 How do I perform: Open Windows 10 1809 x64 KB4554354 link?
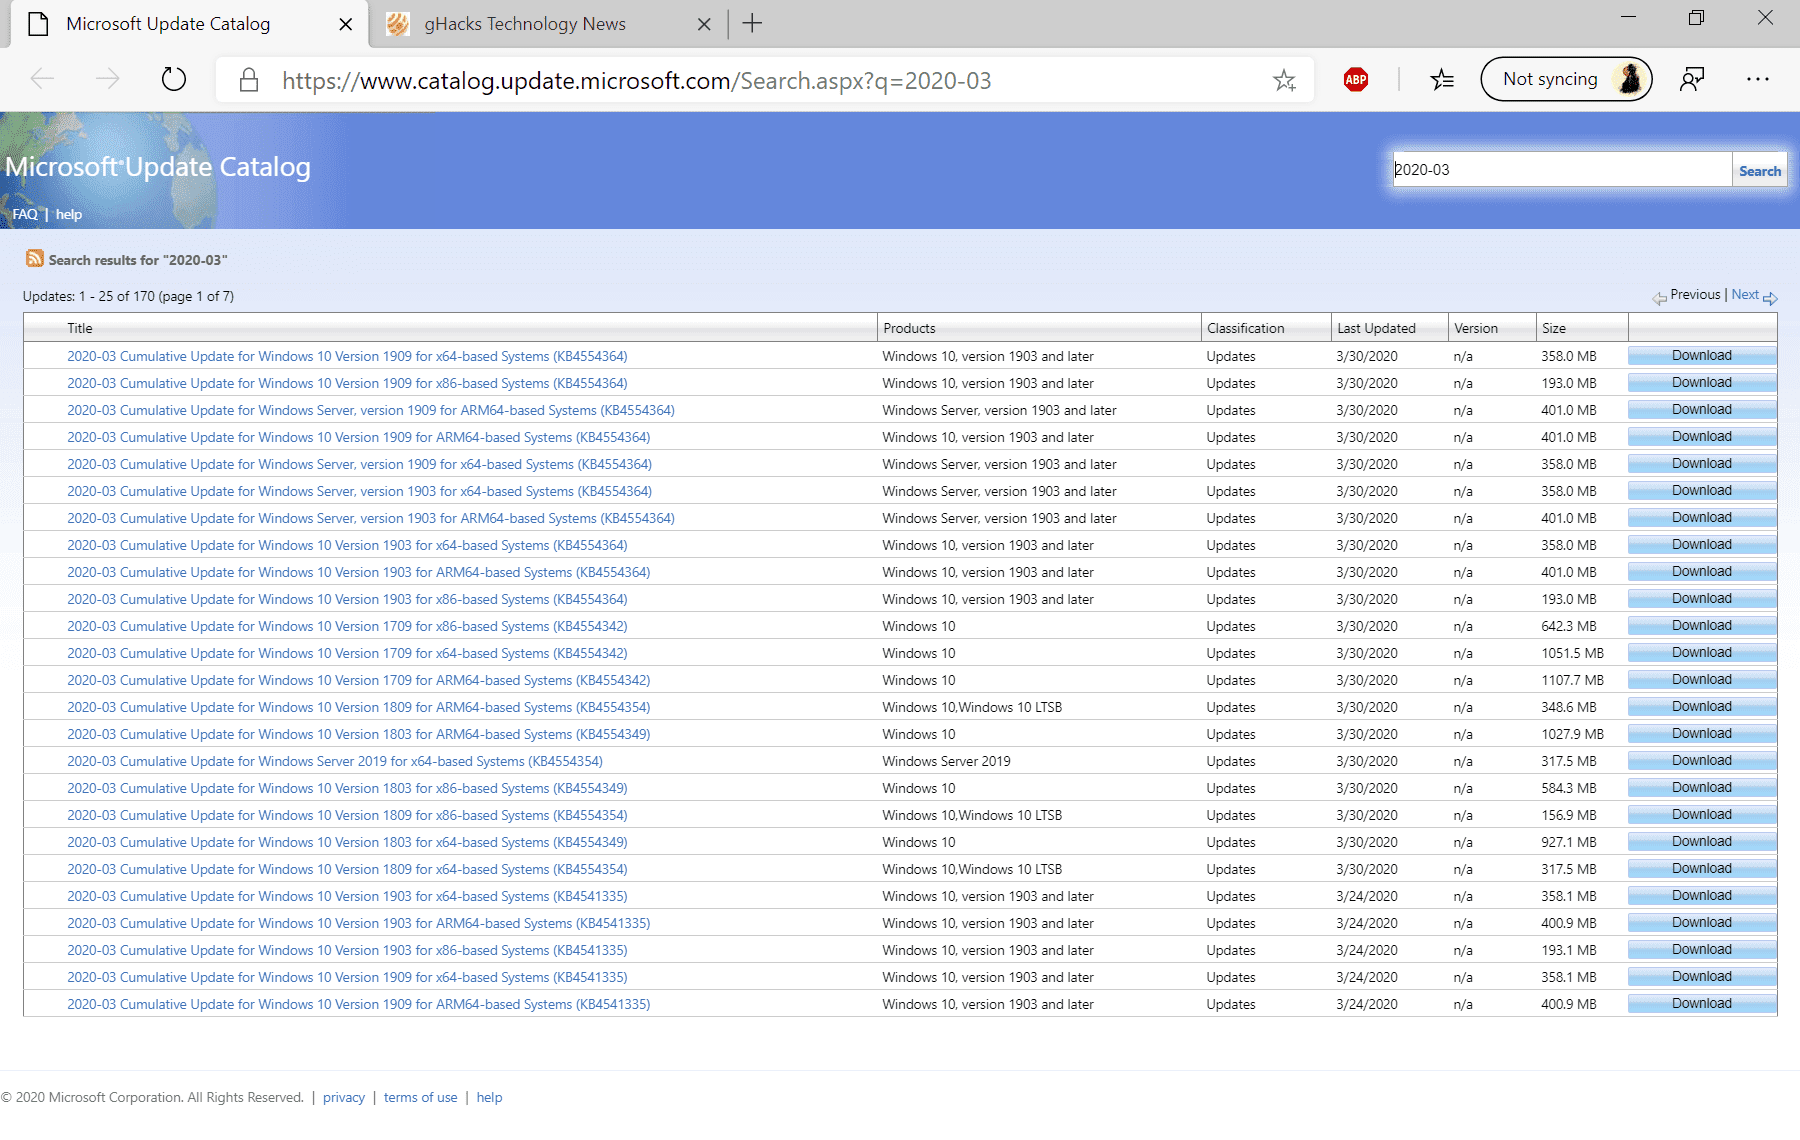pos(347,869)
